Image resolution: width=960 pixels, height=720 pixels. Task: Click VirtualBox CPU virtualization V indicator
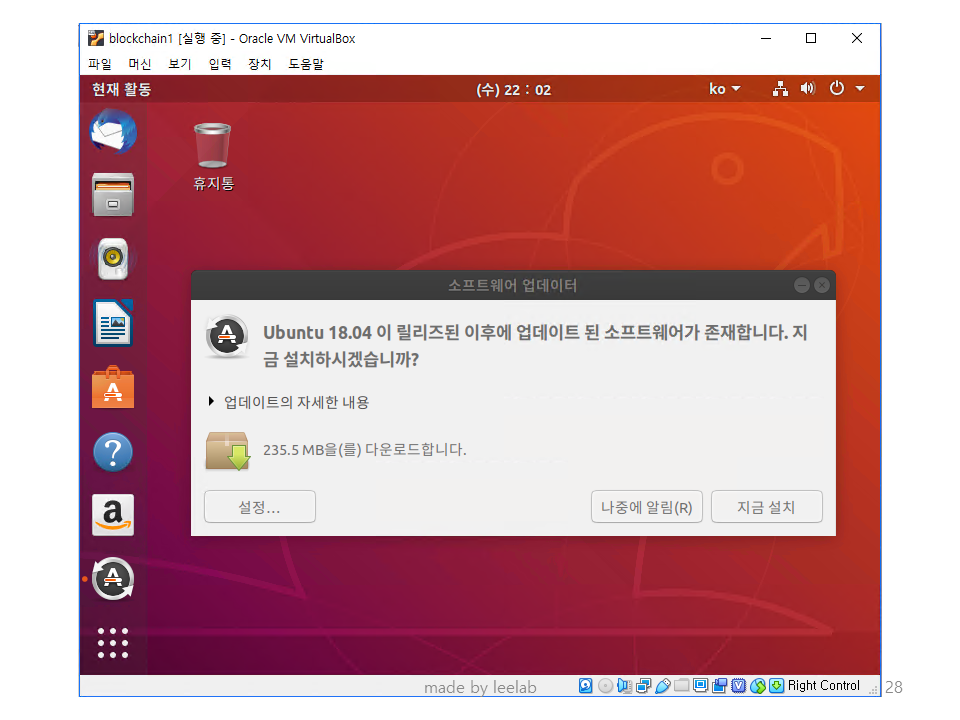(x=738, y=686)
